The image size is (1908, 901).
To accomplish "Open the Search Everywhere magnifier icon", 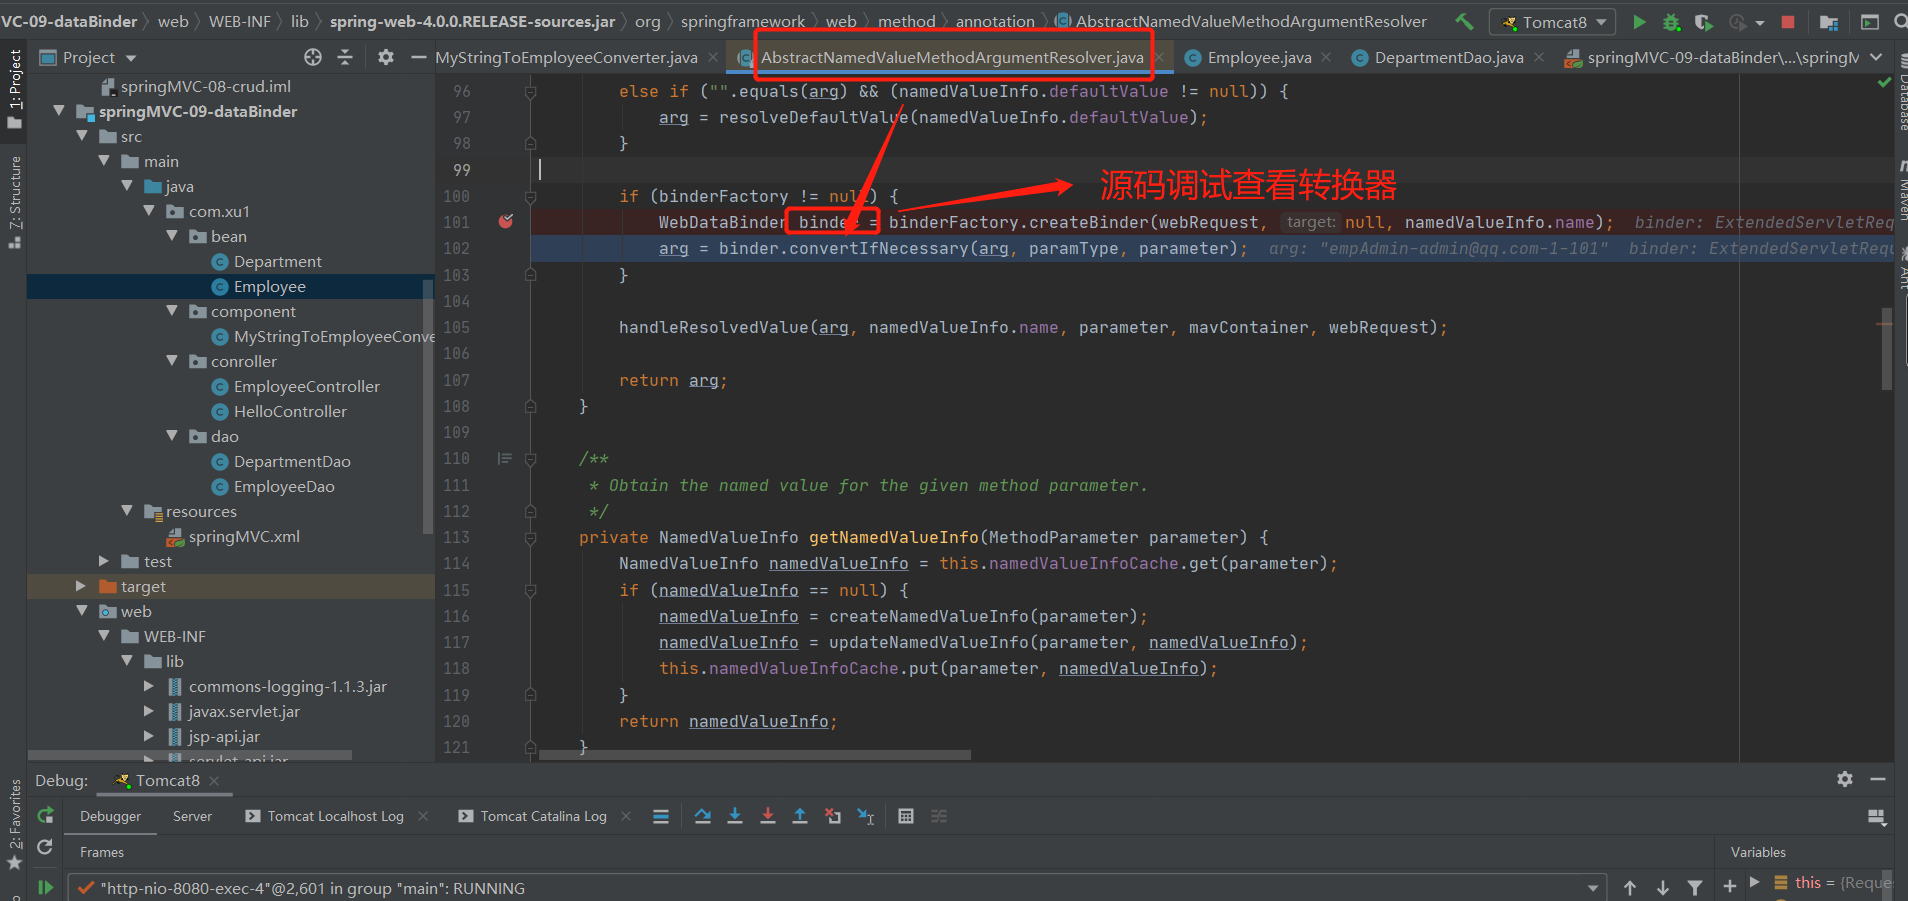I will [x=1900, y=21].
